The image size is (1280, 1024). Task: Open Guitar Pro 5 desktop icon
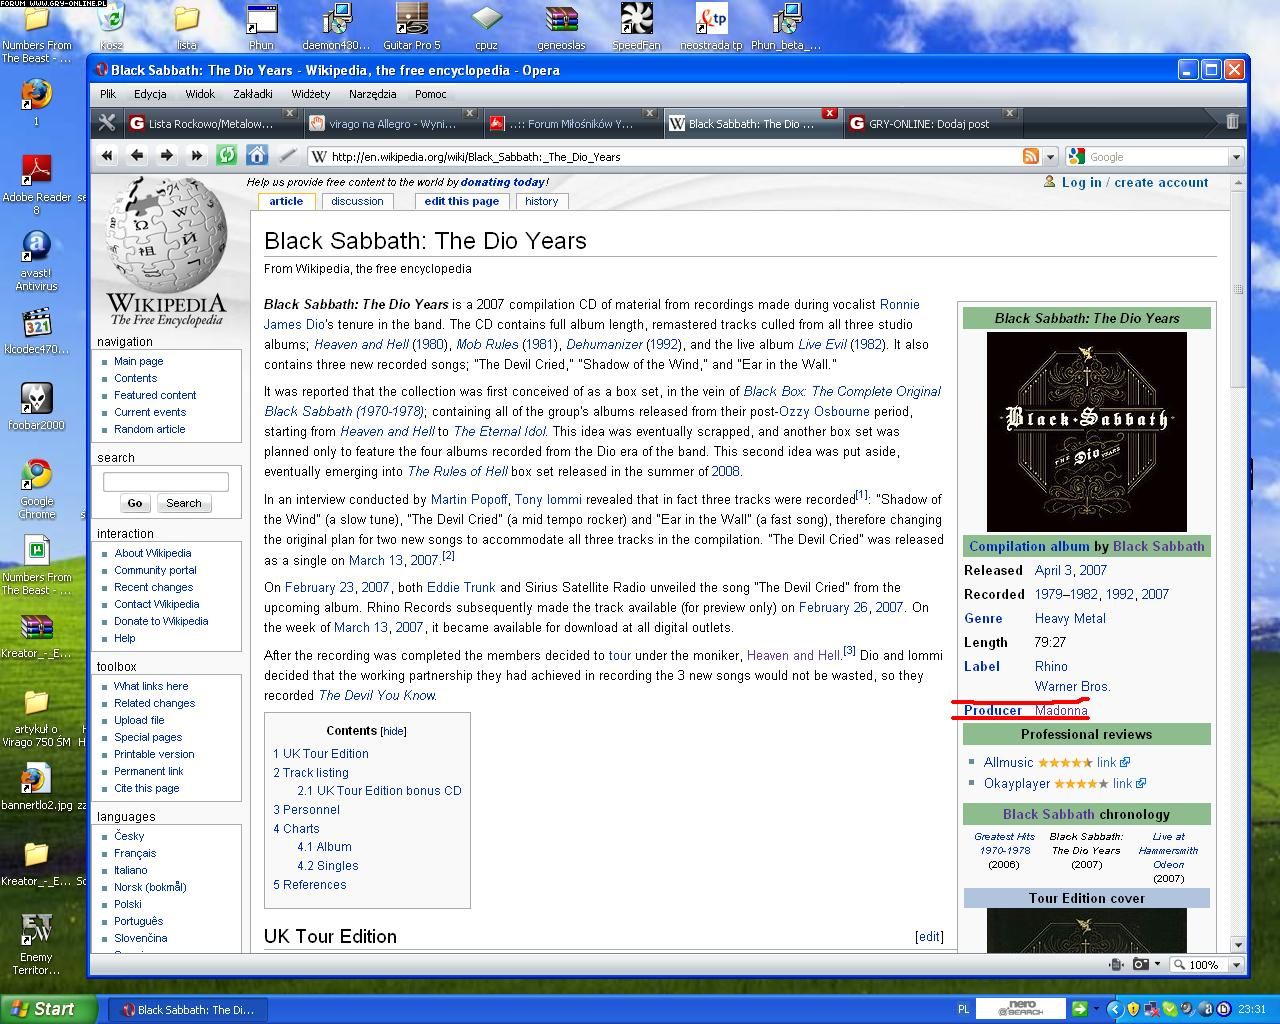tap(412, 27)
